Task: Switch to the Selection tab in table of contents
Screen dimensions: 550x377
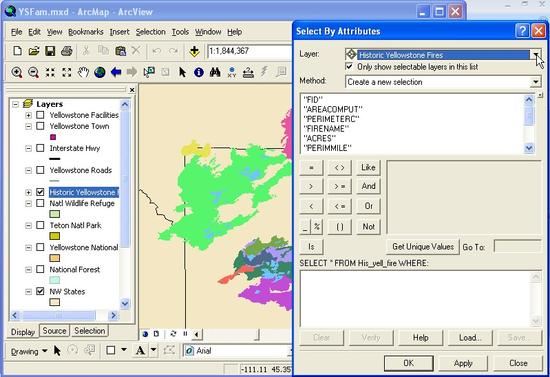Action: [89, 331]
